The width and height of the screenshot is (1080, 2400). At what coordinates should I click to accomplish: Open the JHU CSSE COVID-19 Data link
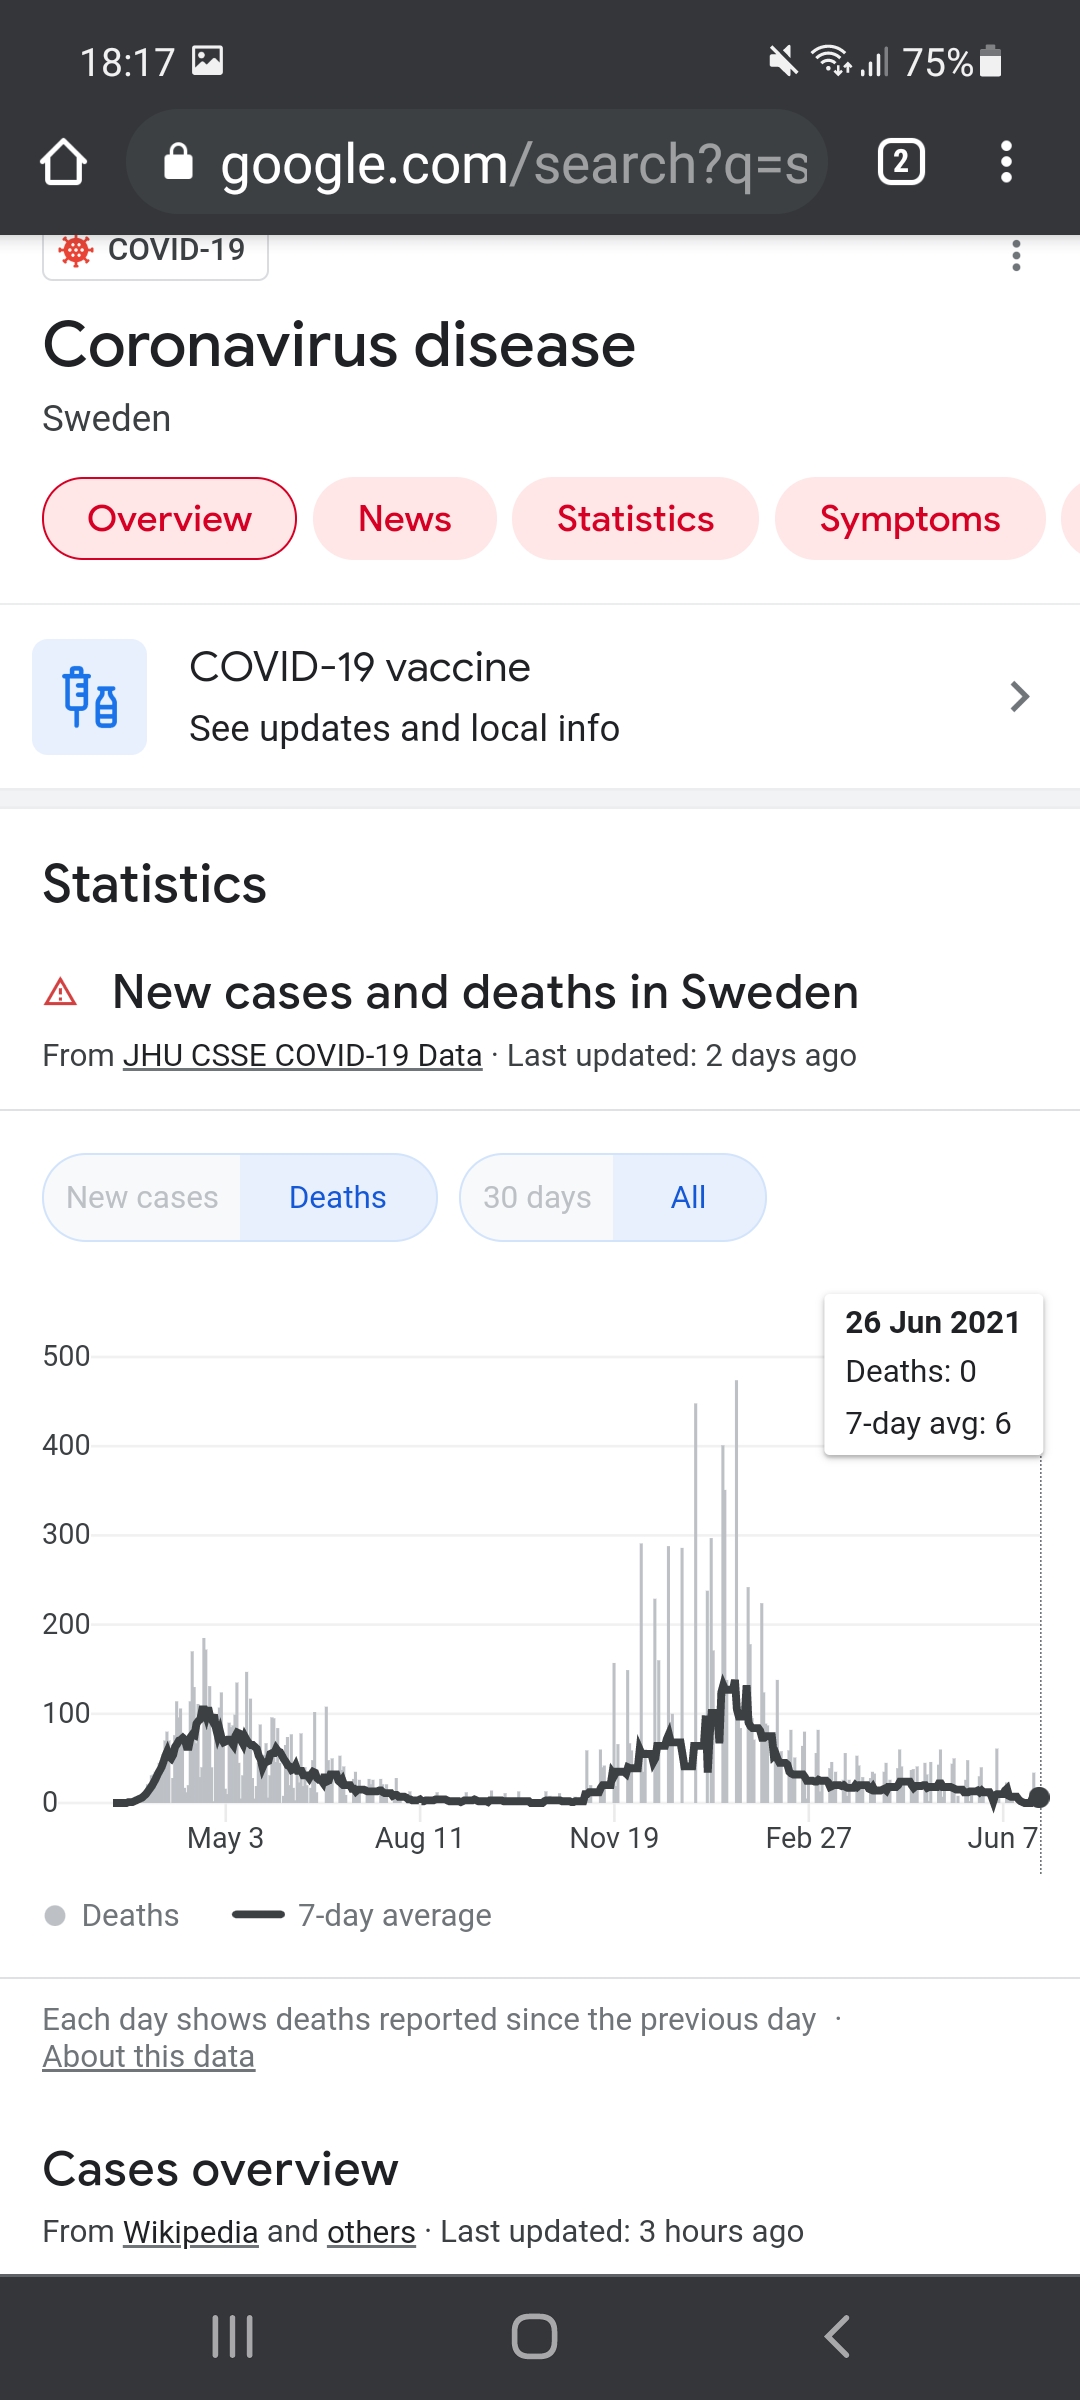coord(302,1055)
